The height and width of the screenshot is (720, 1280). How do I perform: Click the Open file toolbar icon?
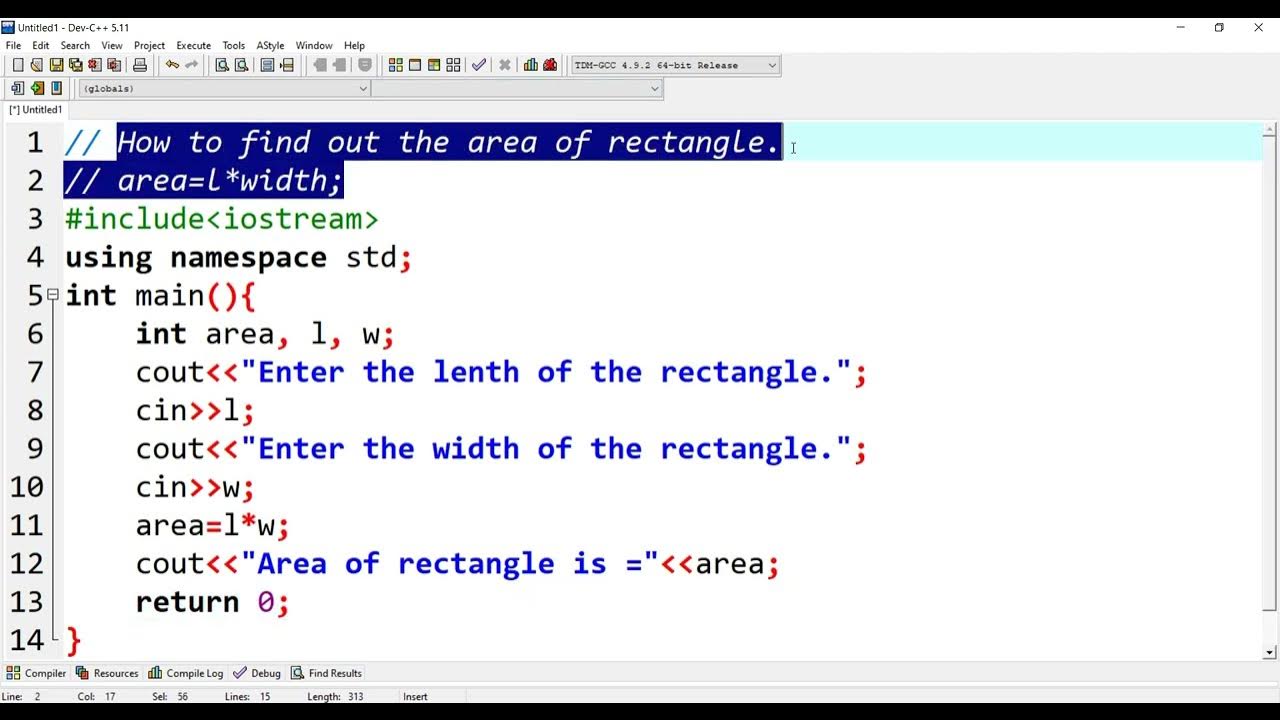pos(37,65)
